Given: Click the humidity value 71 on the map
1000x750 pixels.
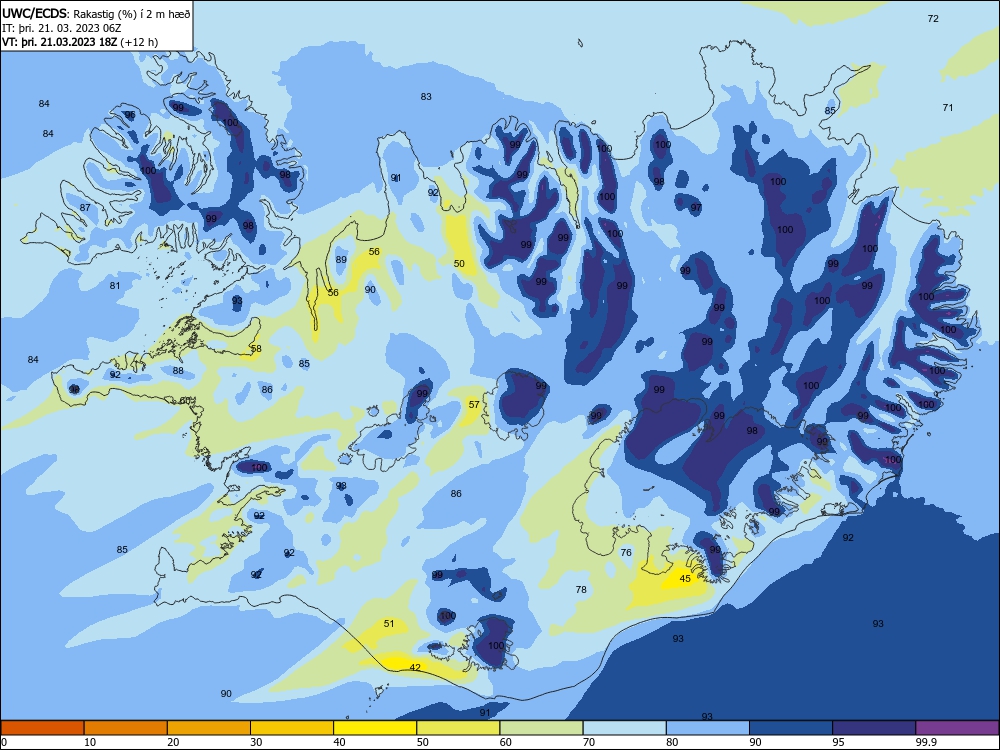Looking at the screenshot, I should click(x=948, y=108).
